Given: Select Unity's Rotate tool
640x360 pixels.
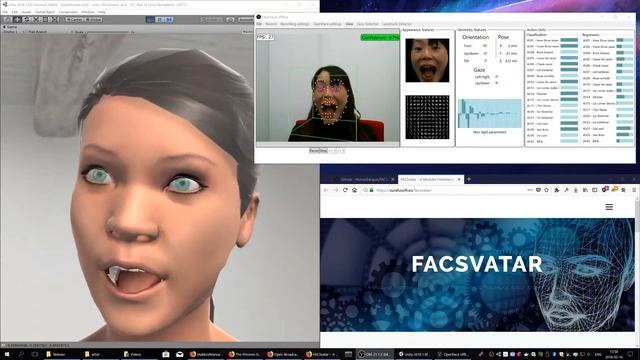Looking at the screenshot, I should pos(26,19).
